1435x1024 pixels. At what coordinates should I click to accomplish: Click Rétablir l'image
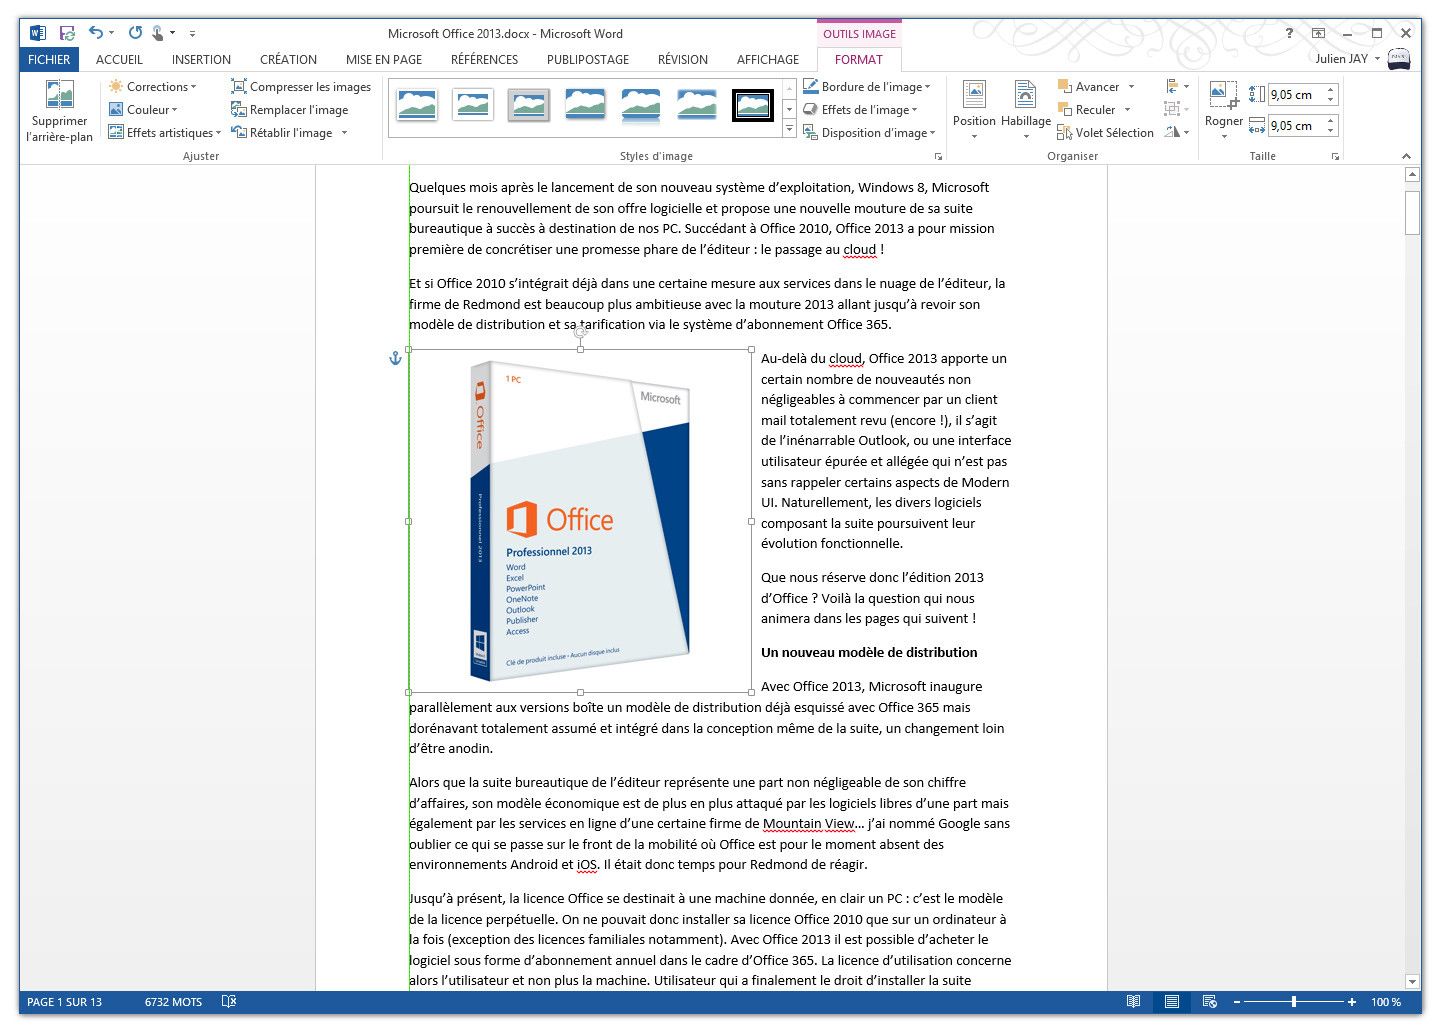[285, 132]
